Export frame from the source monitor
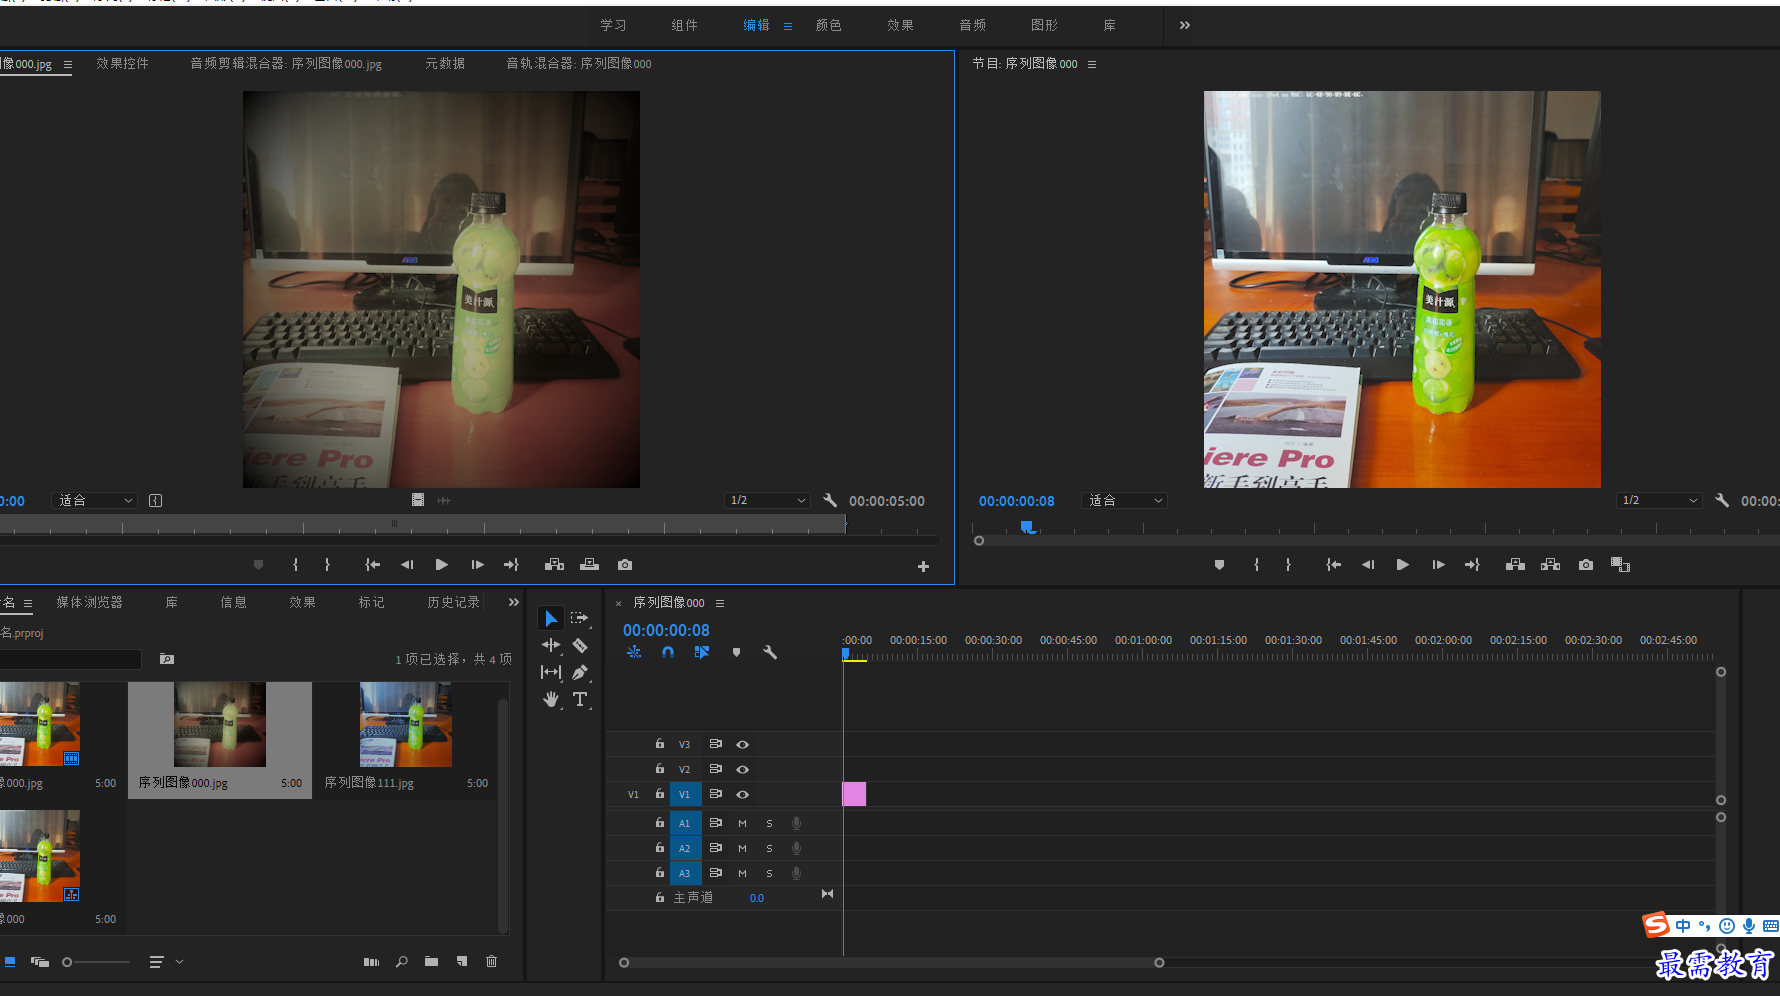 [x=625, y=565]
